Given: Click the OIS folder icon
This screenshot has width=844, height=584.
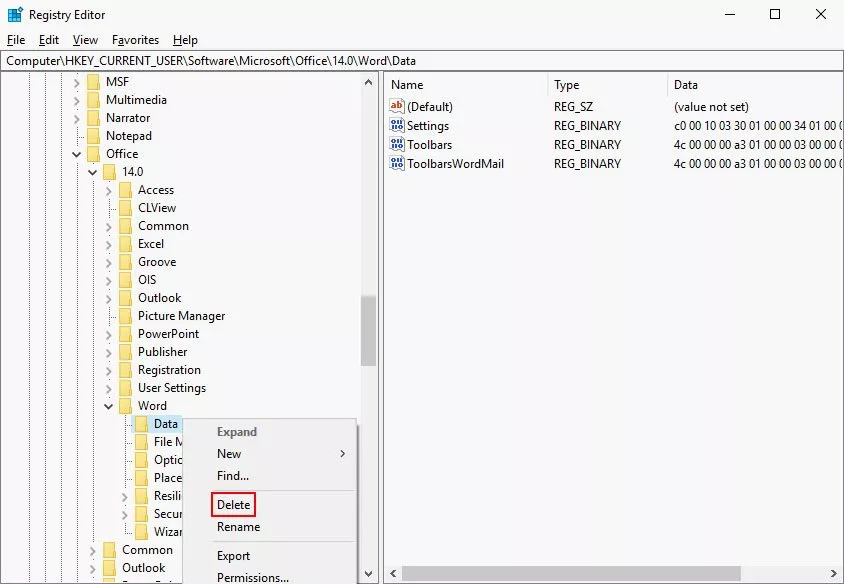Looking at the screenshot, I should coord(125,280).
